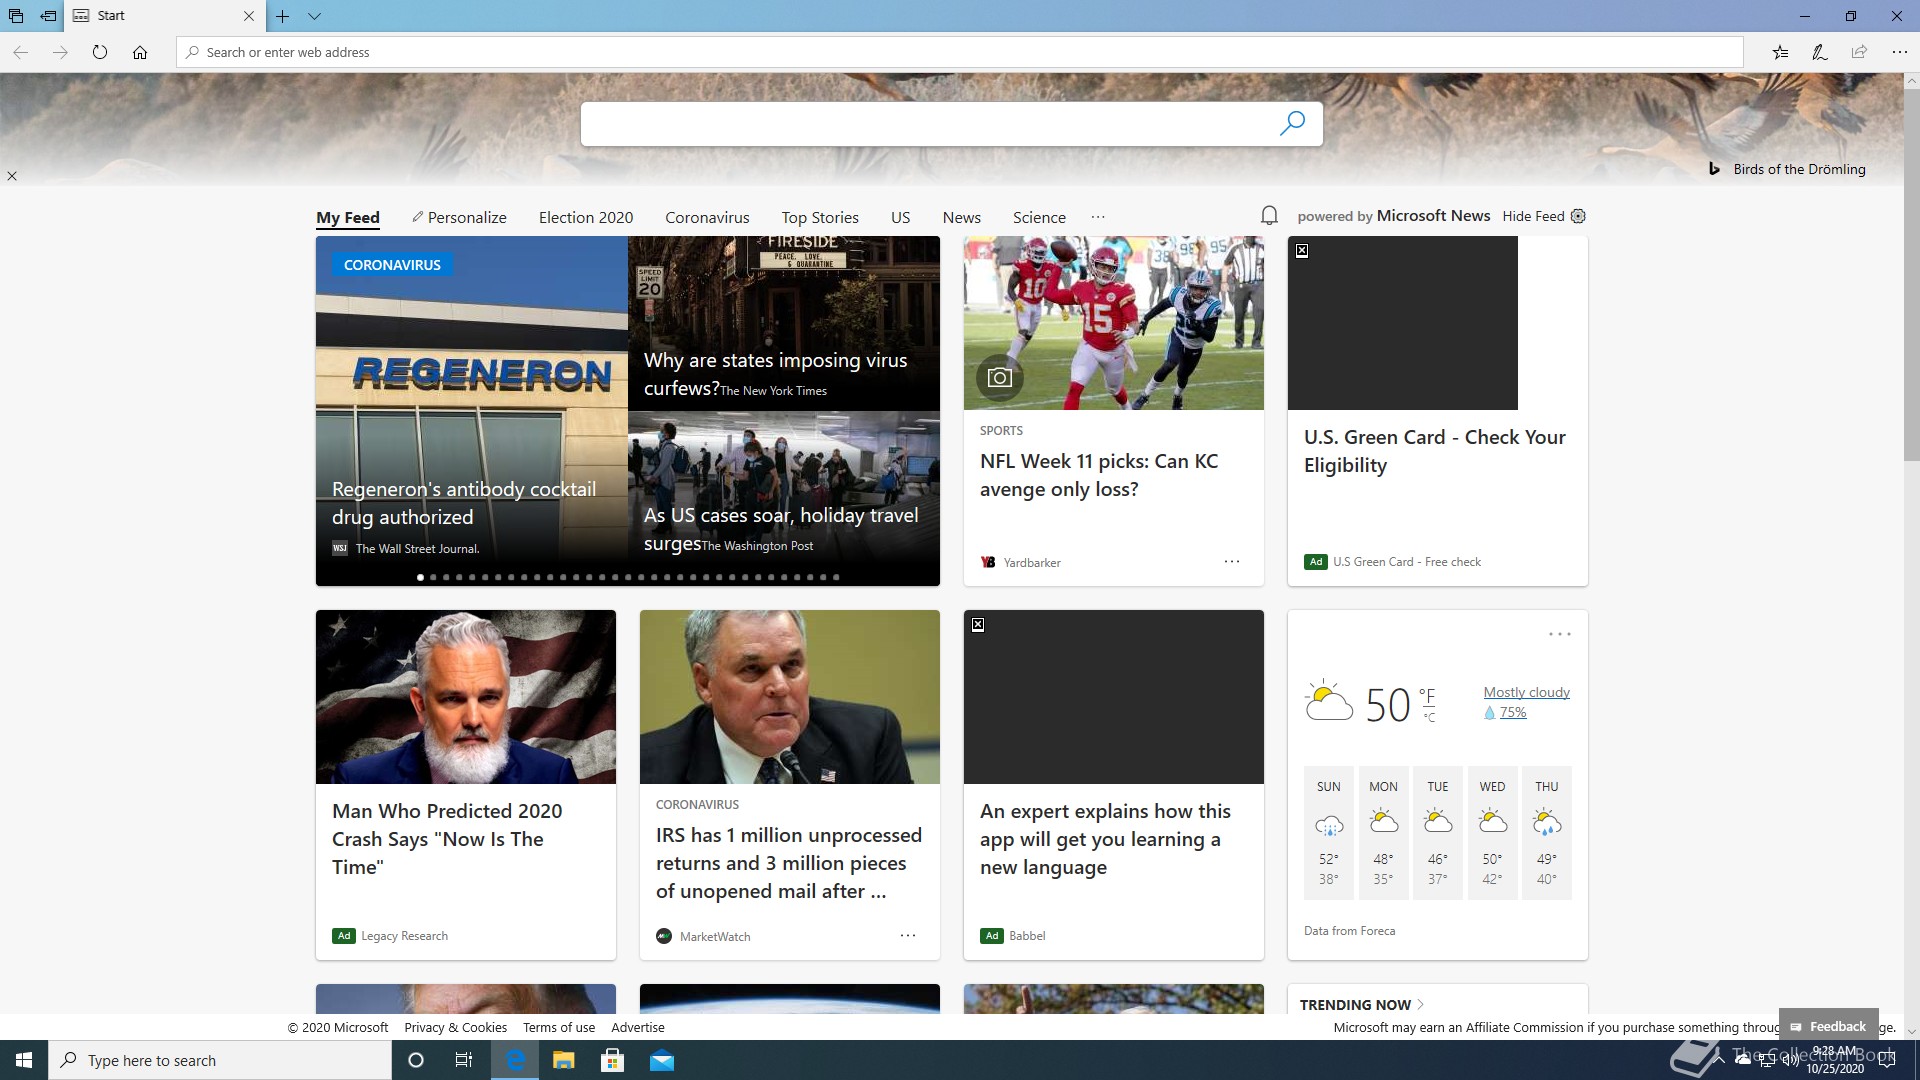Select Sunday forecast column
Viewport: 1920px width, 1080px height.
[x=1329, y=833]
